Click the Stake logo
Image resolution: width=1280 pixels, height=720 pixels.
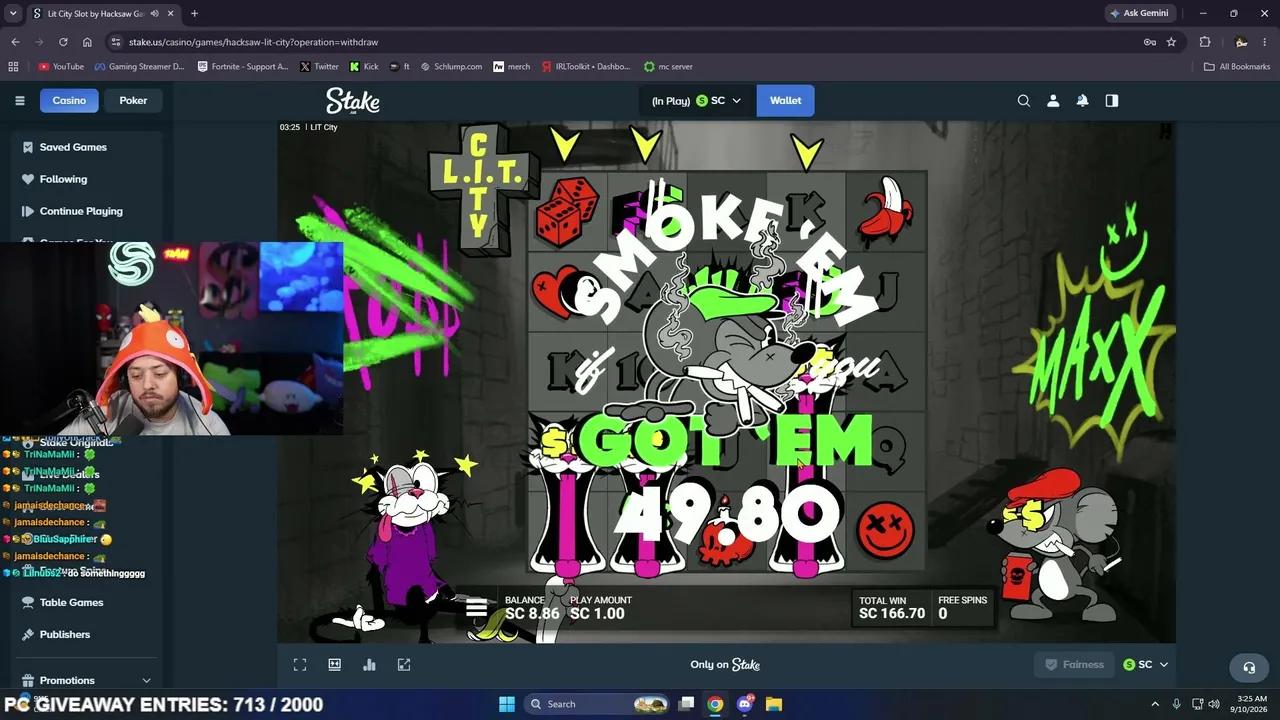352,100
